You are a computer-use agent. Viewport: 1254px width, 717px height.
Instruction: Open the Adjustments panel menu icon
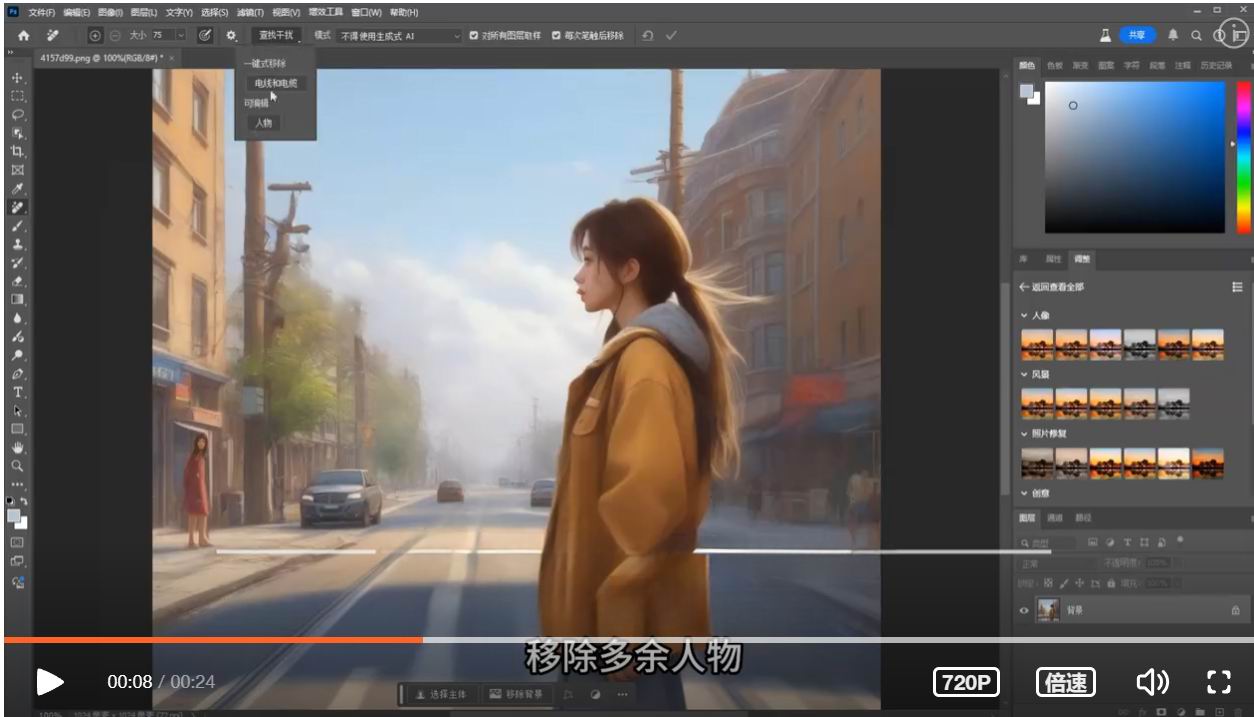(1237, 287)
